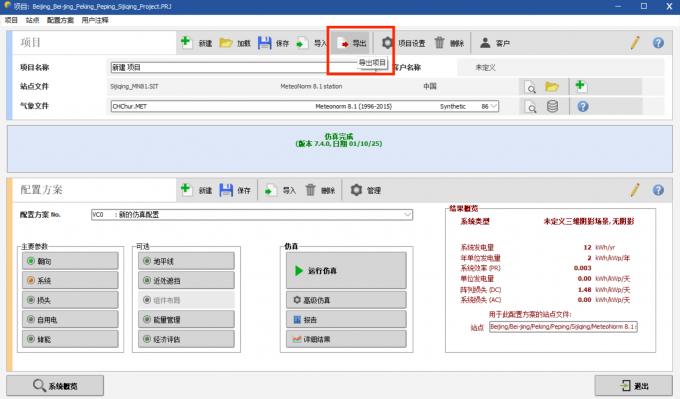This screenshot has width=680, height=399.
Task: Expand the 气象文件 CHChur.MET dropdown
Action: pos(494,106)
